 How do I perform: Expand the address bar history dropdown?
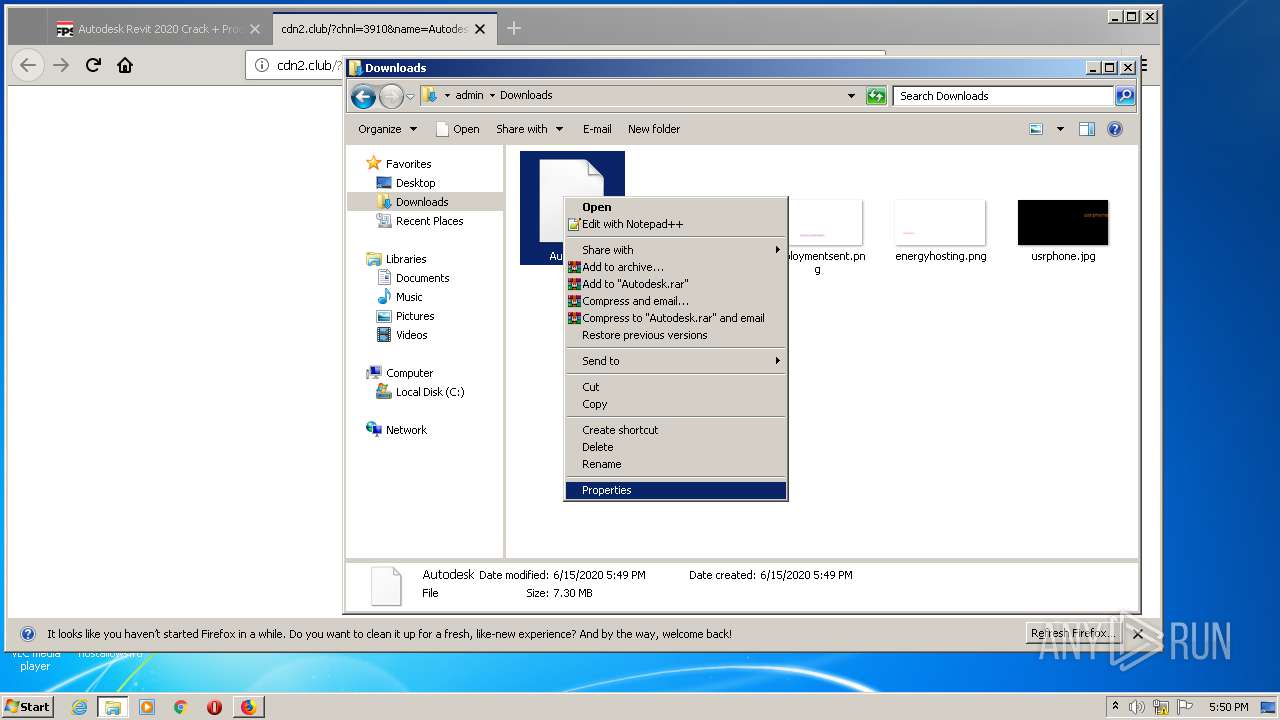(x=851, y=96)
